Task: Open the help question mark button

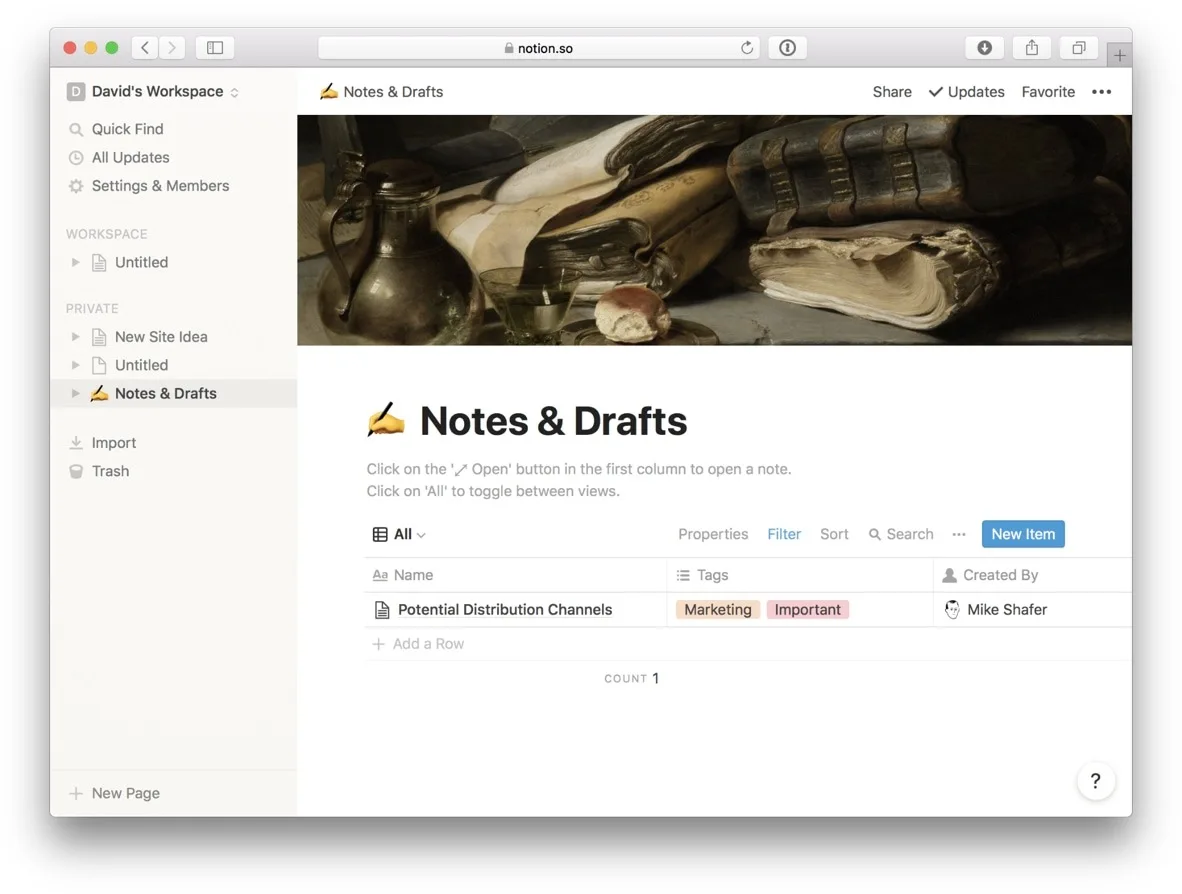Action: click(1095, 781)
